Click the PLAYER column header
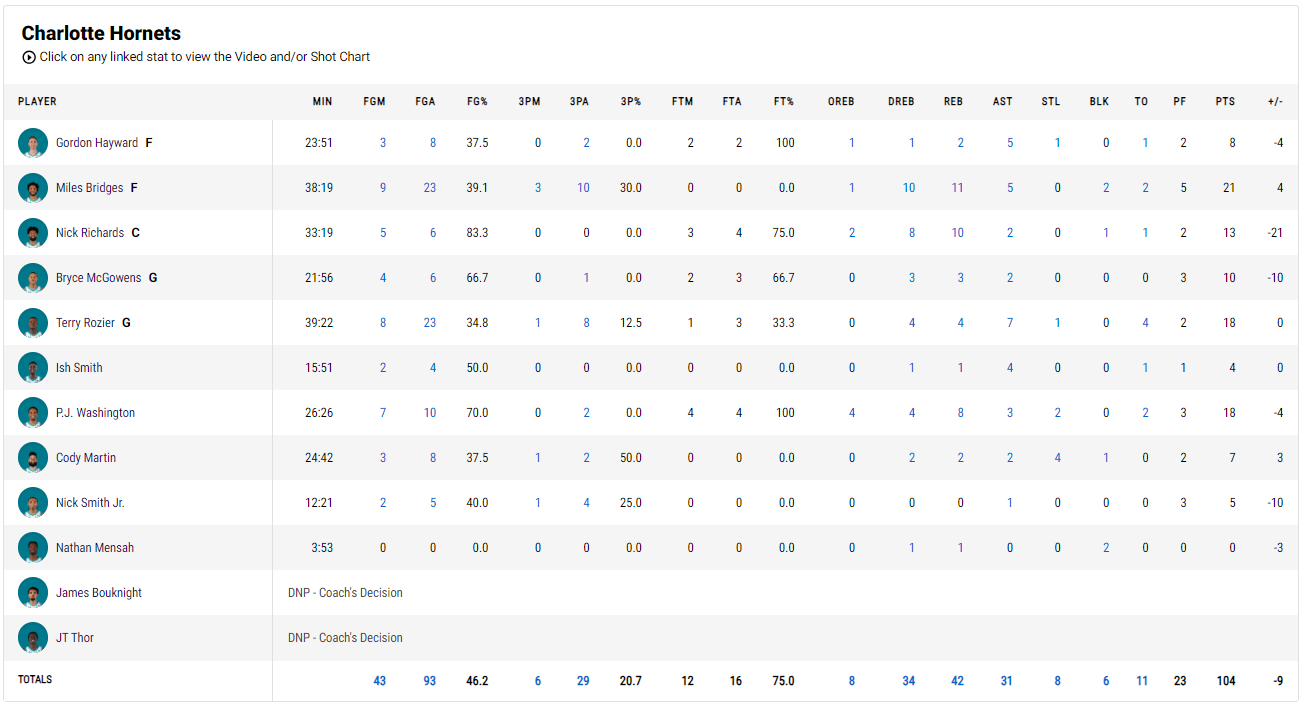The width and height of the screenshot is (1305, 709). pos(37,101)
